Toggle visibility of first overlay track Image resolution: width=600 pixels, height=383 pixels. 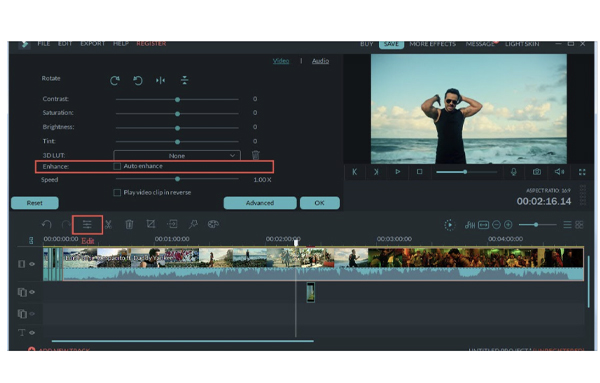(32, 292)
